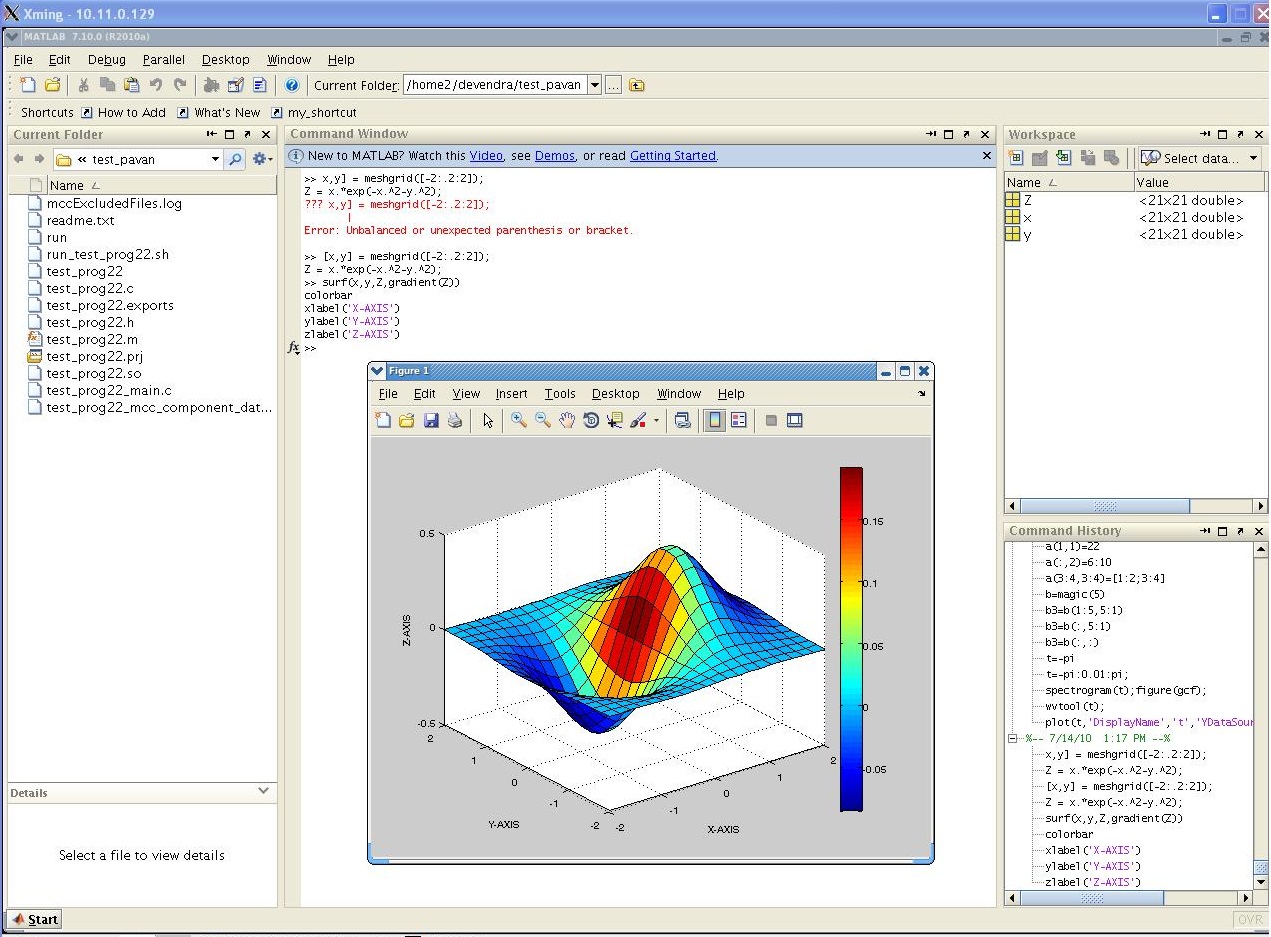Toggle Show Plot Tools and dock figure
The width and height of the screenshot is (1271, 937).
pyautogui.click(x=794, y=421)
